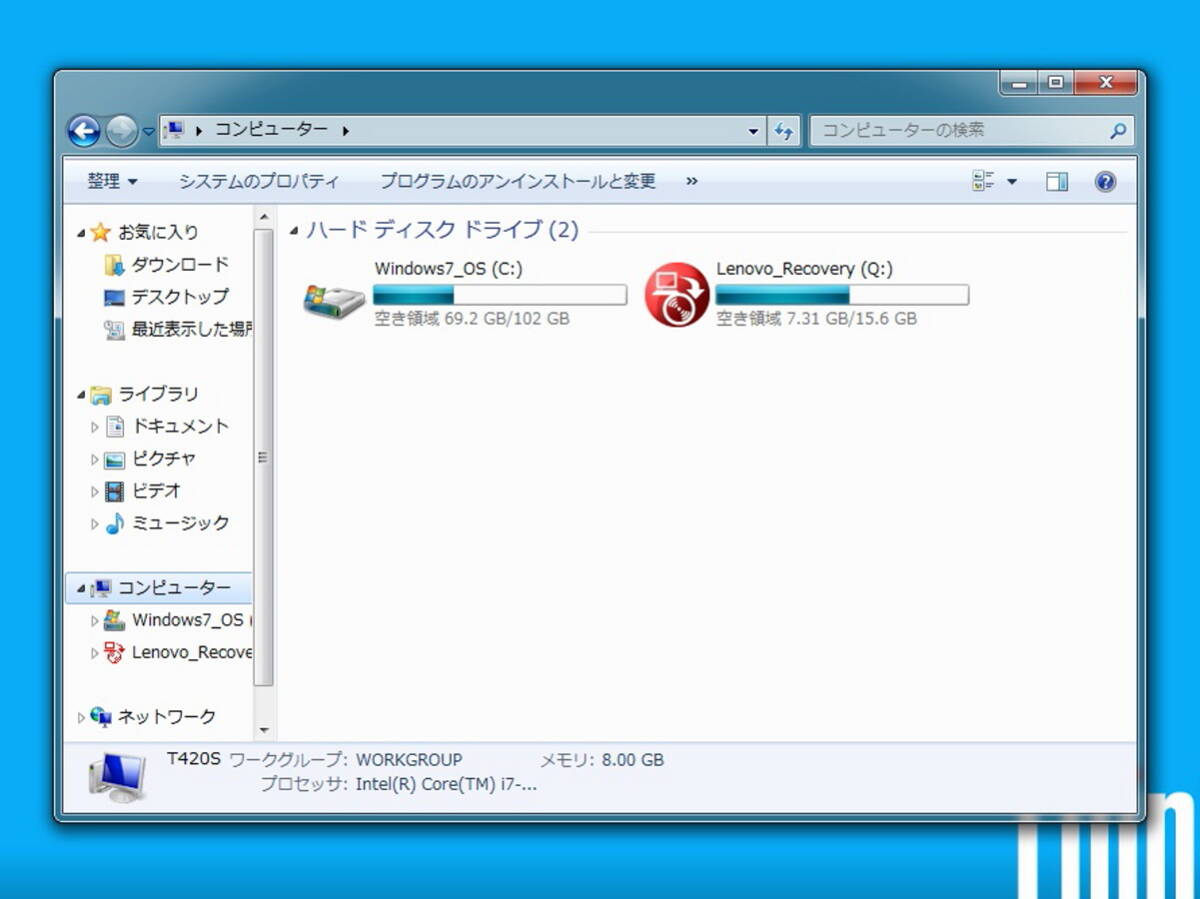The image size is (1200, 899).
Task: Expand the ネットワーク node
Action: [x=82, y=717]
